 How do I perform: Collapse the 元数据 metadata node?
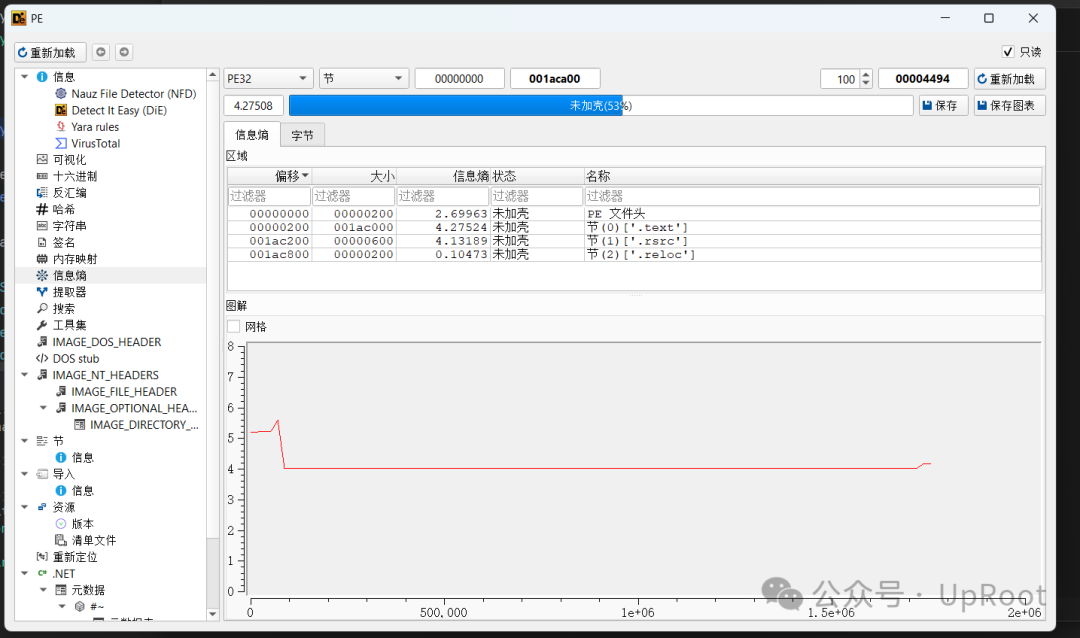click(x=43, y=590)
